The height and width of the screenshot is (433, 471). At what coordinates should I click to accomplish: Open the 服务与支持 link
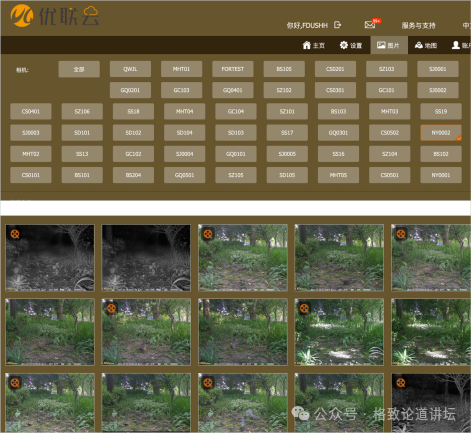418,26
